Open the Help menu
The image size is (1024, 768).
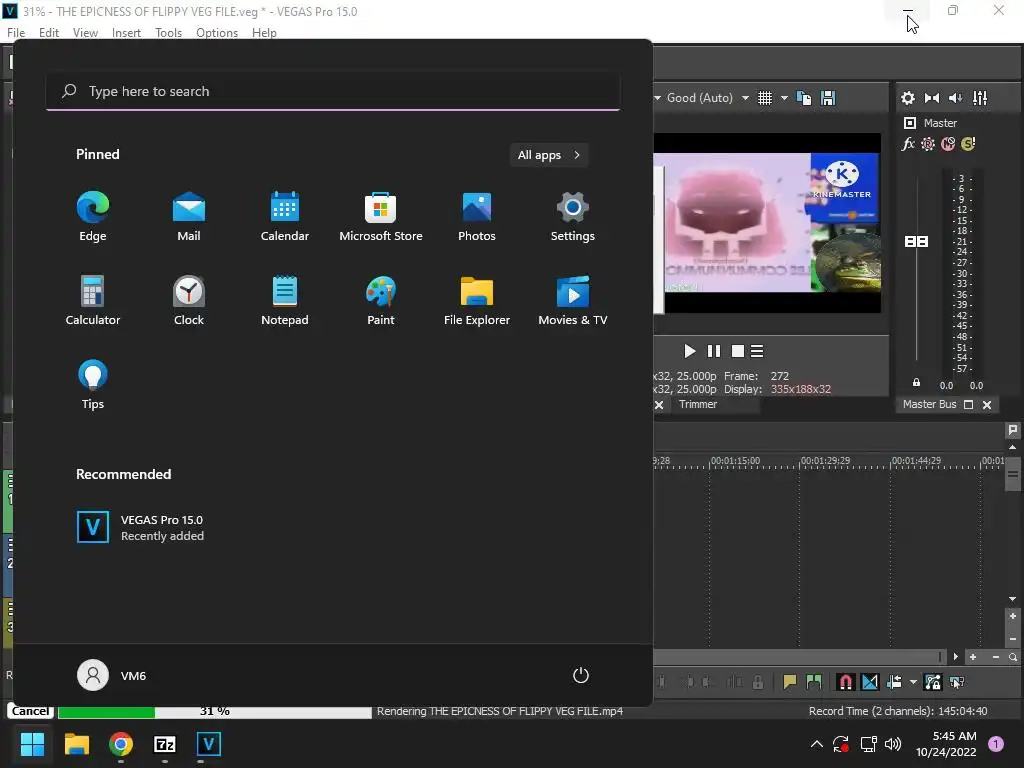[x=264, y=33]
